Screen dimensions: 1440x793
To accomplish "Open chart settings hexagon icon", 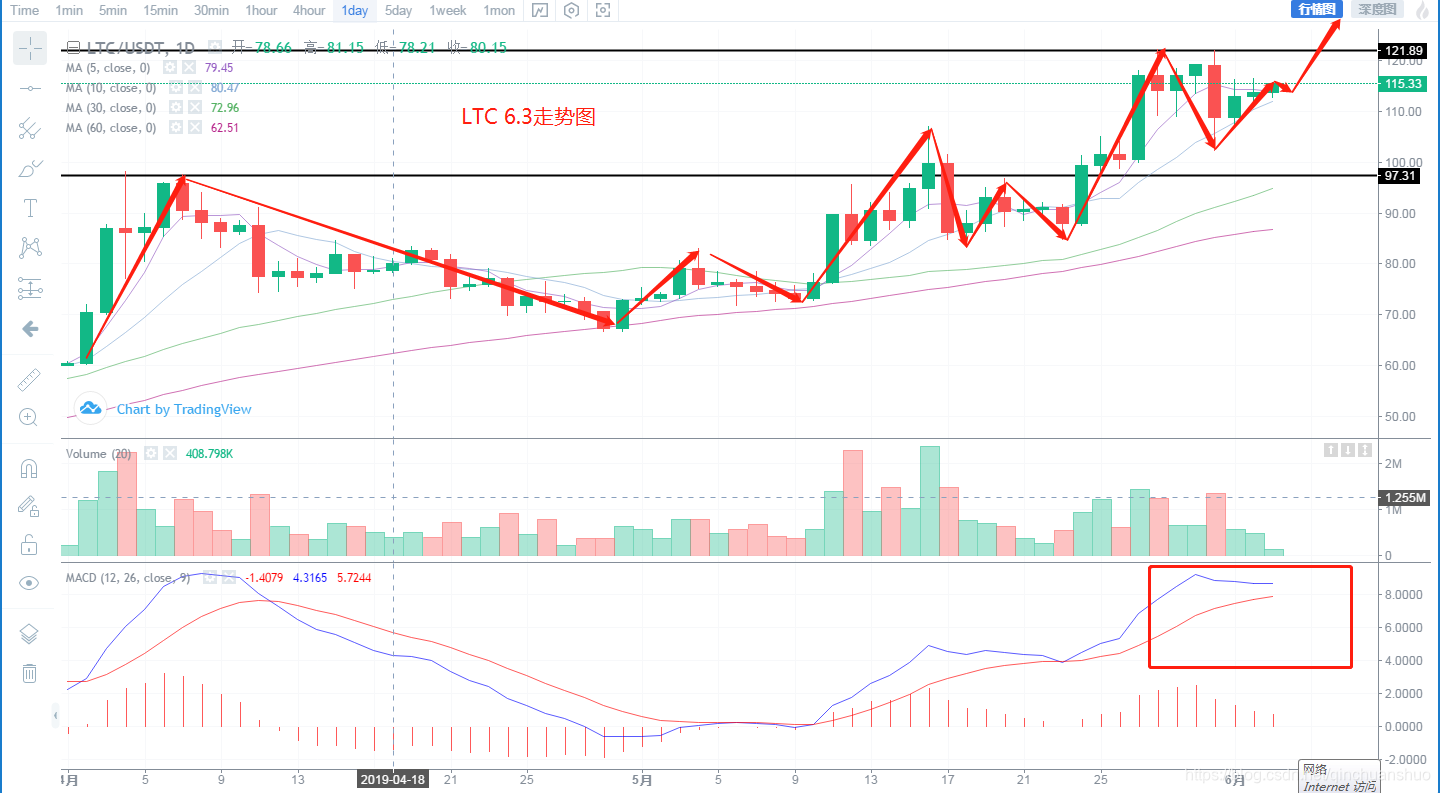I will (571, 11).
